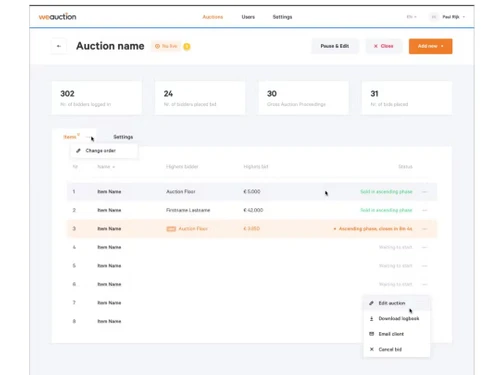Select Email client in the context menu
The image size is (500, 375).
[396, 334]
